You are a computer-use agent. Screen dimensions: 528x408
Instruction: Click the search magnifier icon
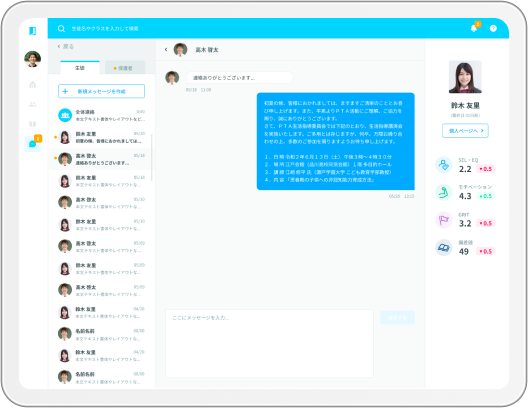pyautogui.click(x=61, y=29)
